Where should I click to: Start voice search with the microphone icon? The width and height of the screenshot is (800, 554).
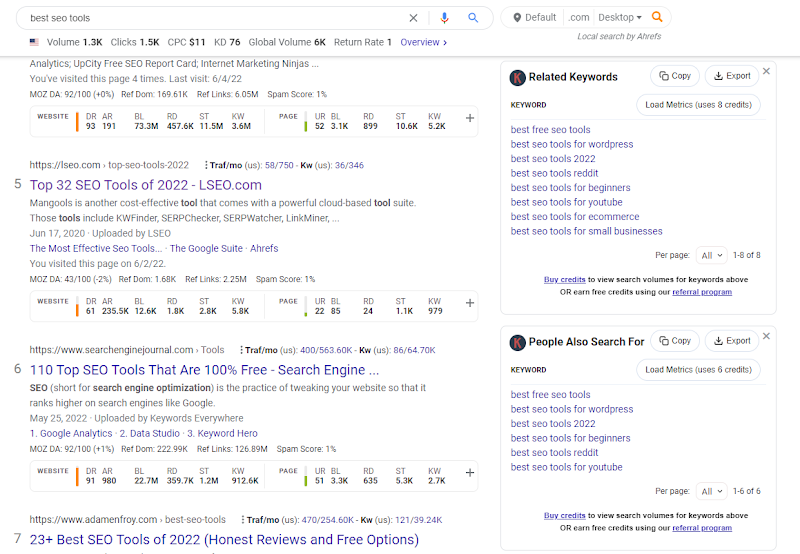(444, 18)
